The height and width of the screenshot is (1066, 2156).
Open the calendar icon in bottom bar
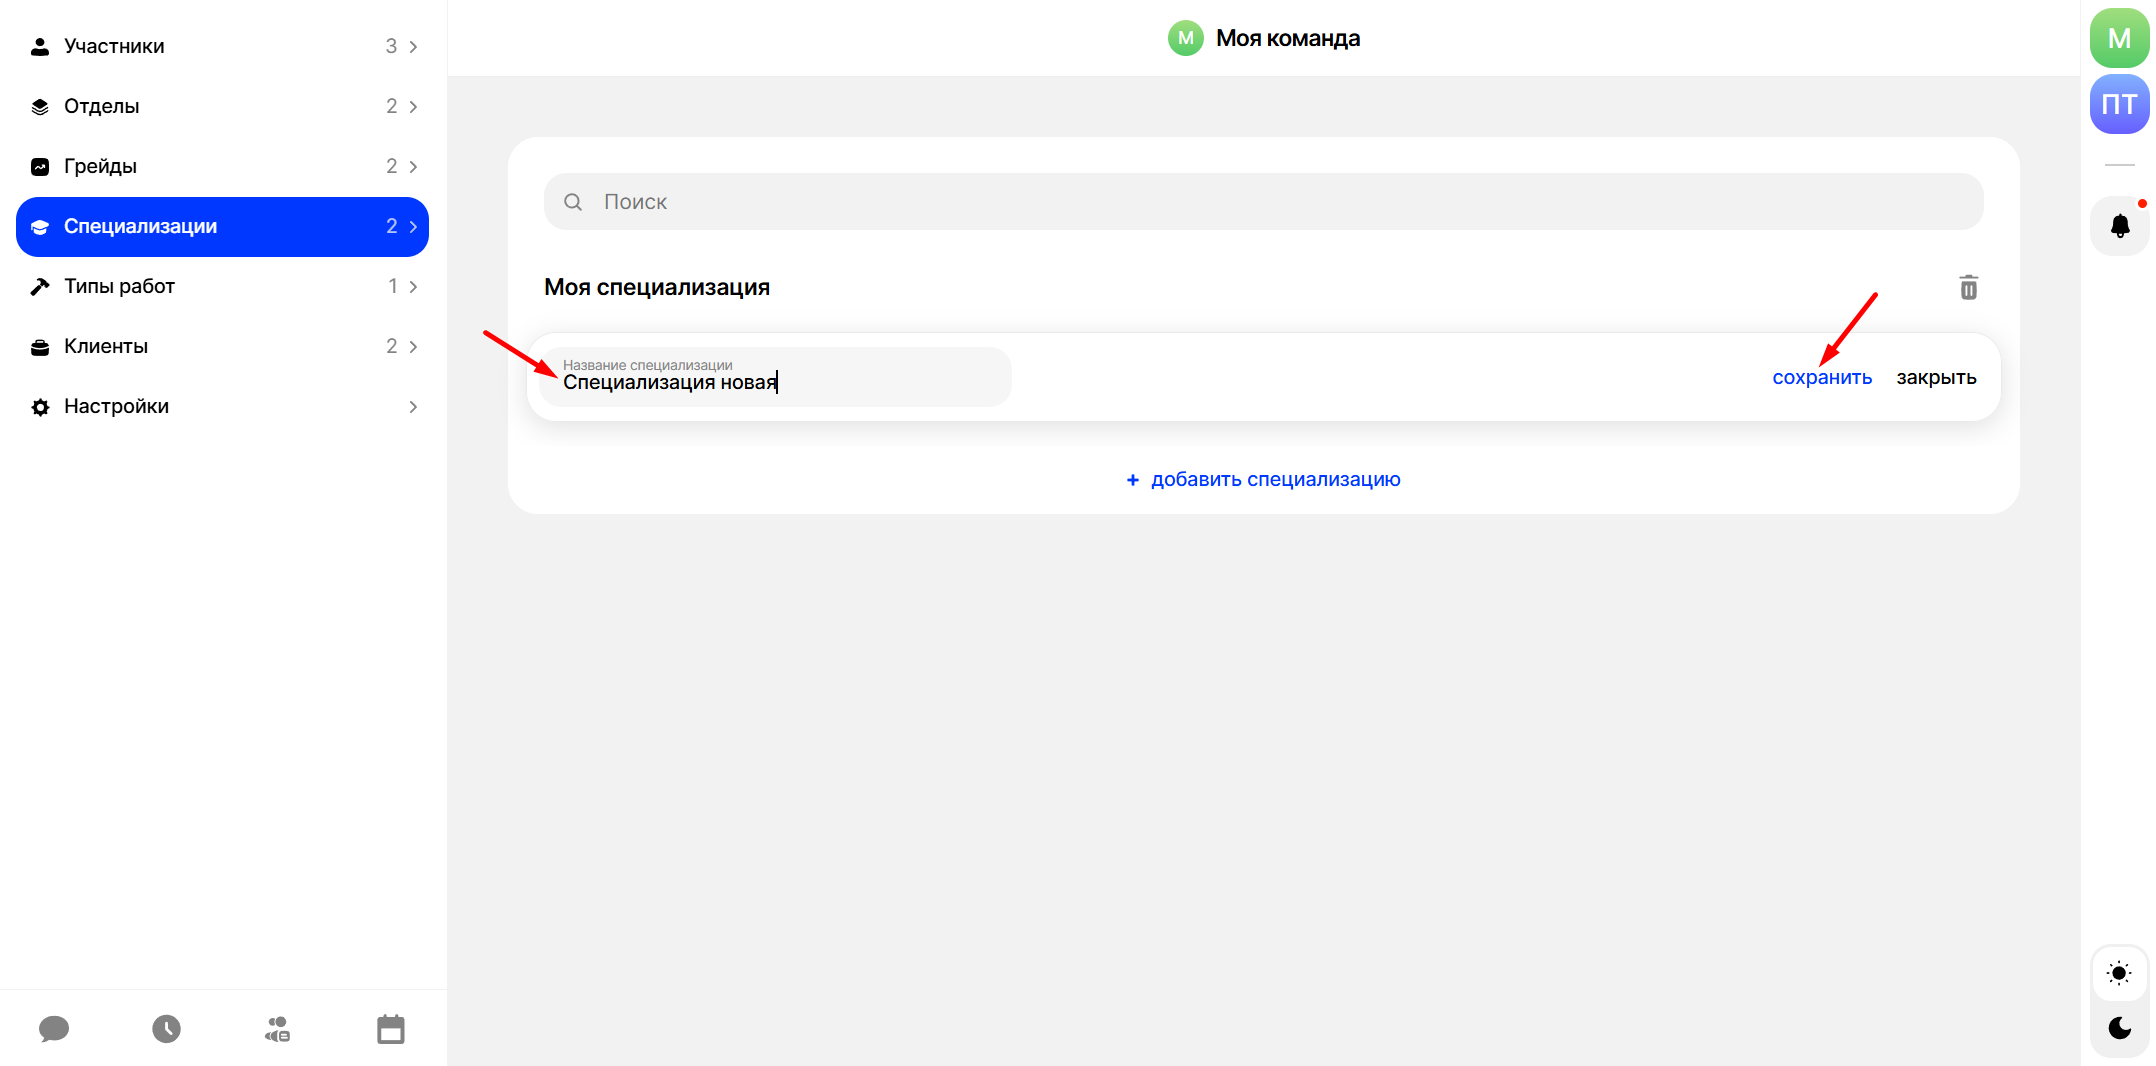391,1028
